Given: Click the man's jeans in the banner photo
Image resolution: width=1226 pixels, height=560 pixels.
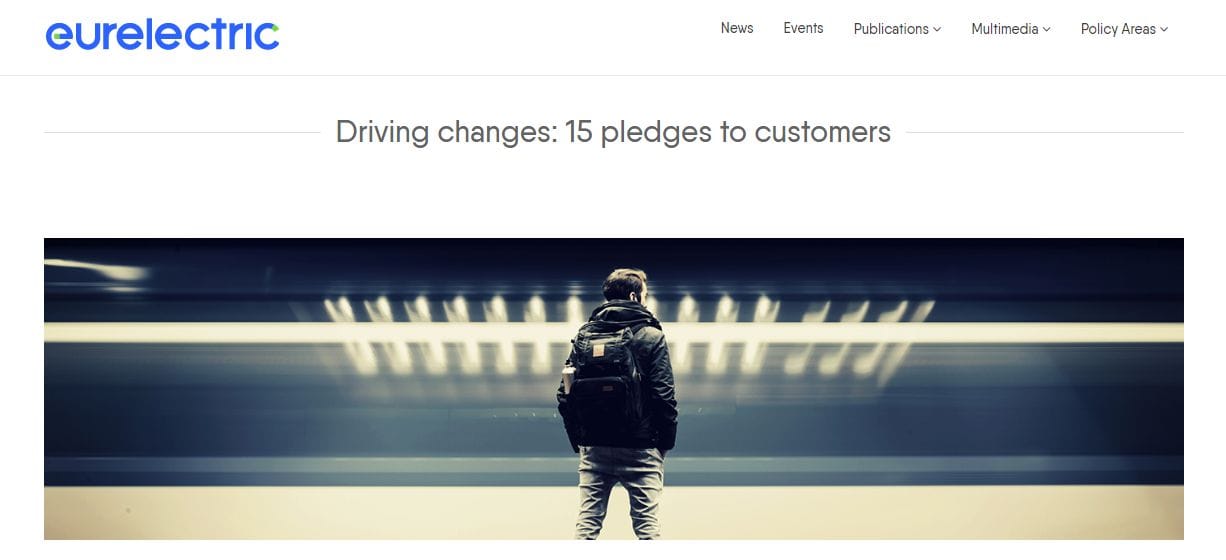Looking at the screenshot, I should tap(620, 493).
